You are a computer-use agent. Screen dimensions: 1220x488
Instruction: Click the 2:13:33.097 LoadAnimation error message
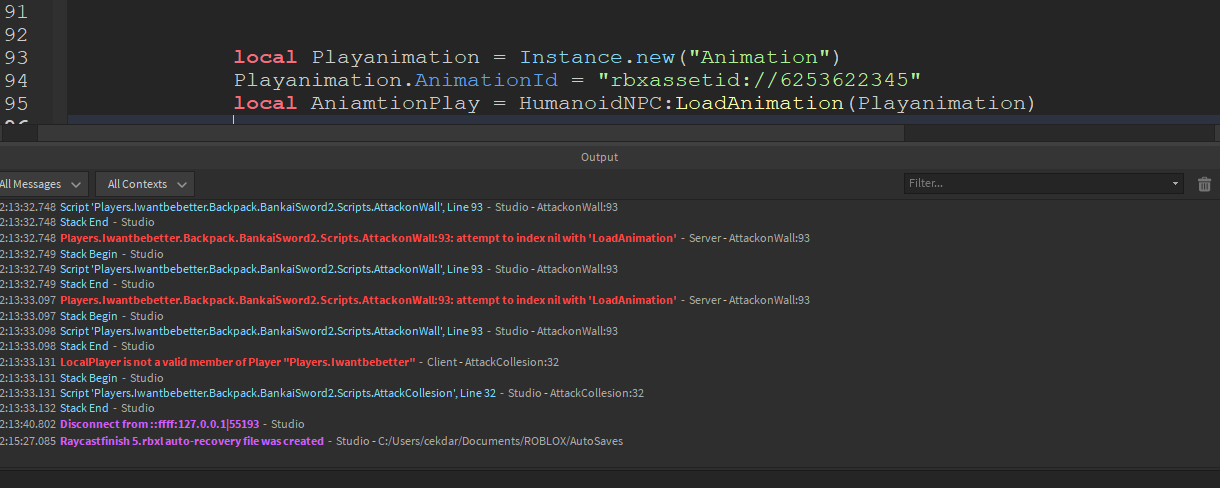(367, 300)
